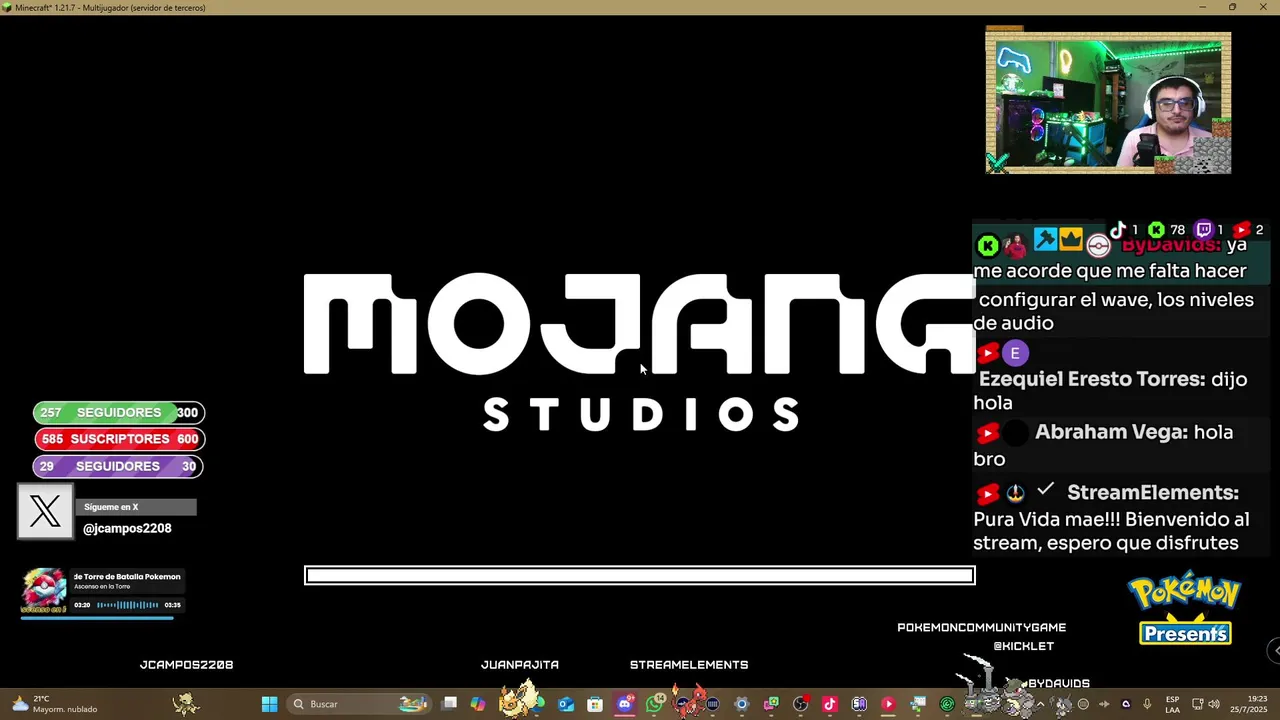
Task: Open the network status tray icon
Action: [1197, 704]
